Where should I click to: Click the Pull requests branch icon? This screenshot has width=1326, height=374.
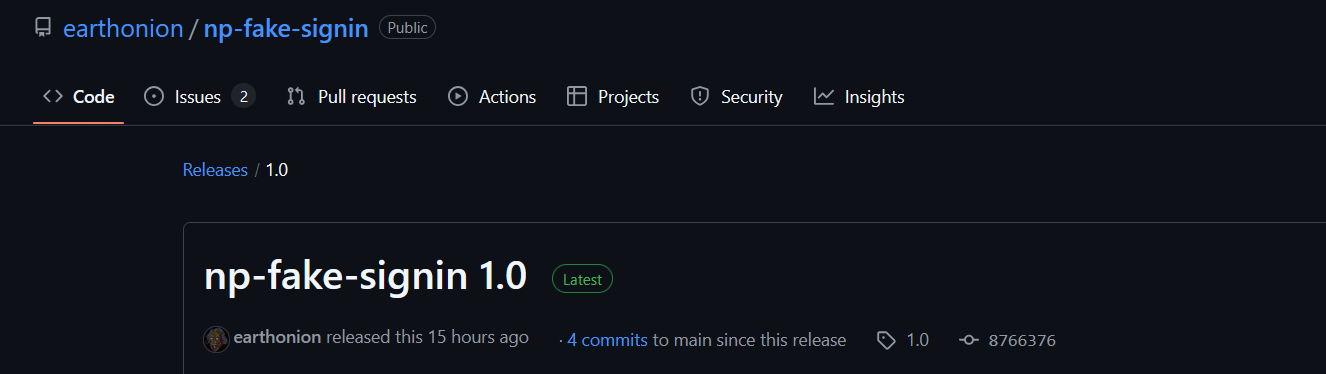coord(296,97)
